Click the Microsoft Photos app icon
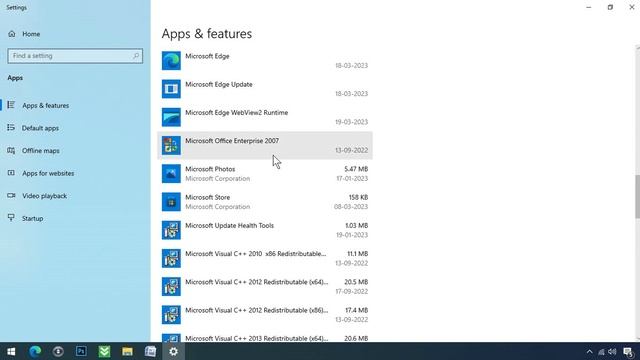Image resolution: width=640 pixels, height=360 pixels. [171, 173]
